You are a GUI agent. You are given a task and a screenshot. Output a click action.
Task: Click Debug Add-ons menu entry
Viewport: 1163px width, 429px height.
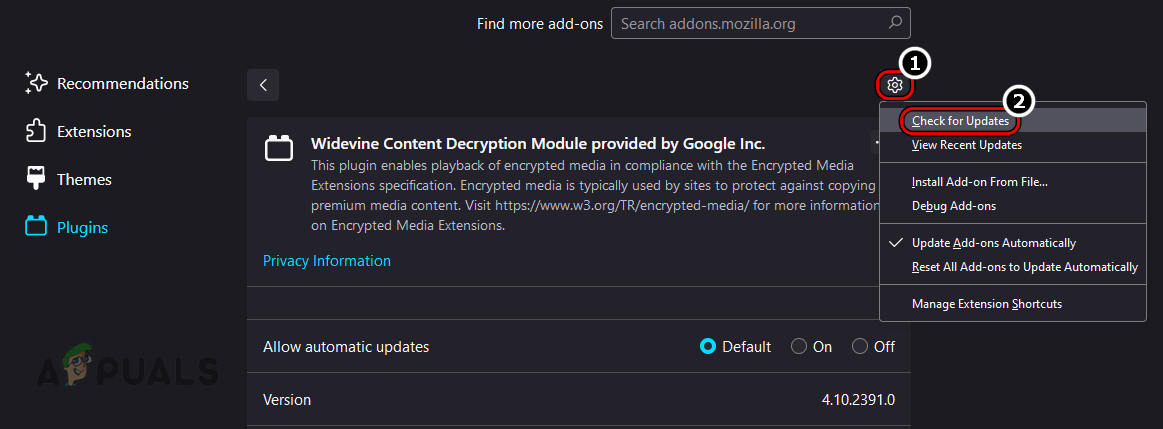pyautogui.click(x=953, y=206)
